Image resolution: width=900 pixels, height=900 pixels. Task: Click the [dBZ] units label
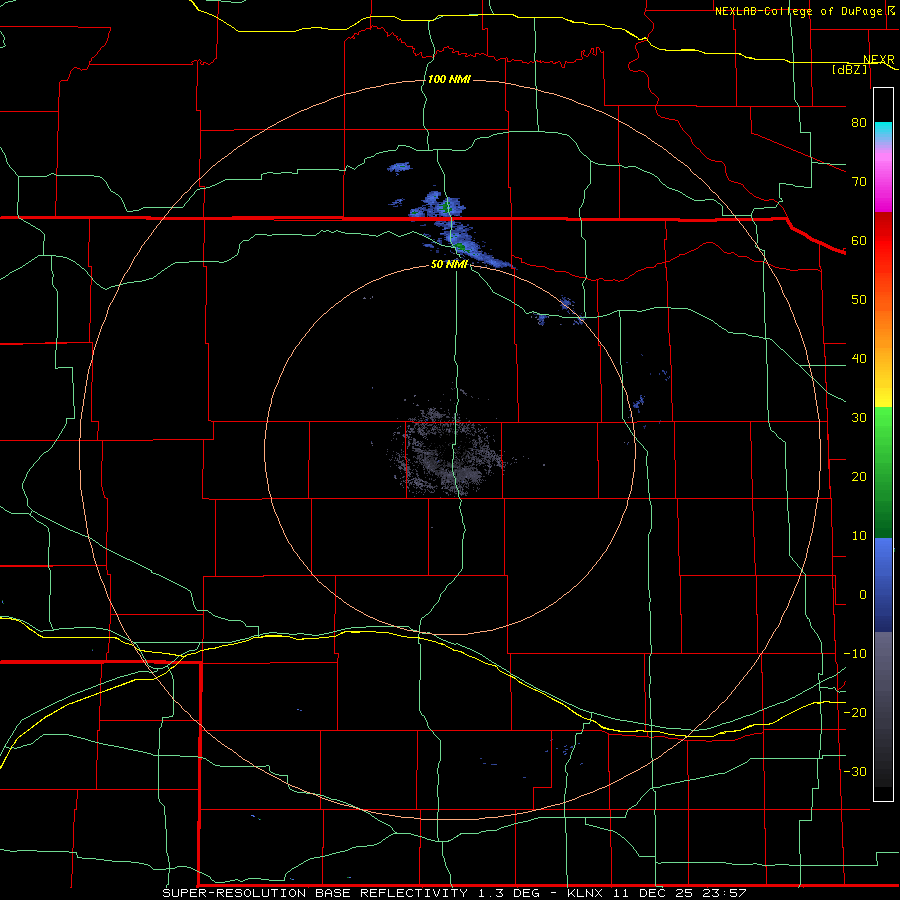pyautogui.click(x=849, y=70)
